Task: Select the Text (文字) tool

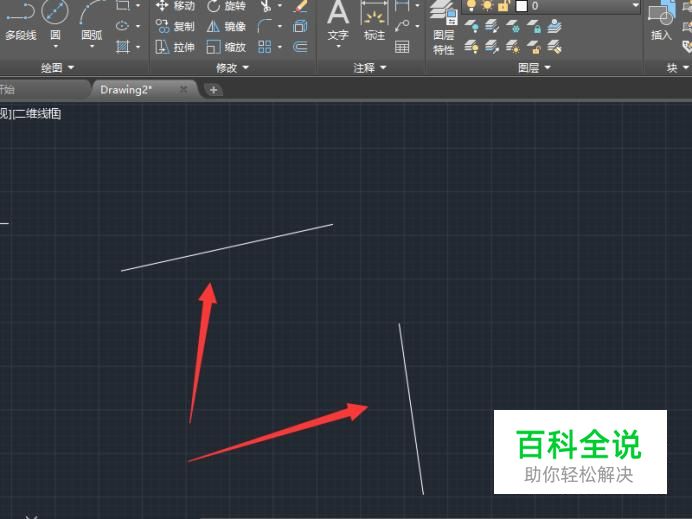Action: (338, 20)
